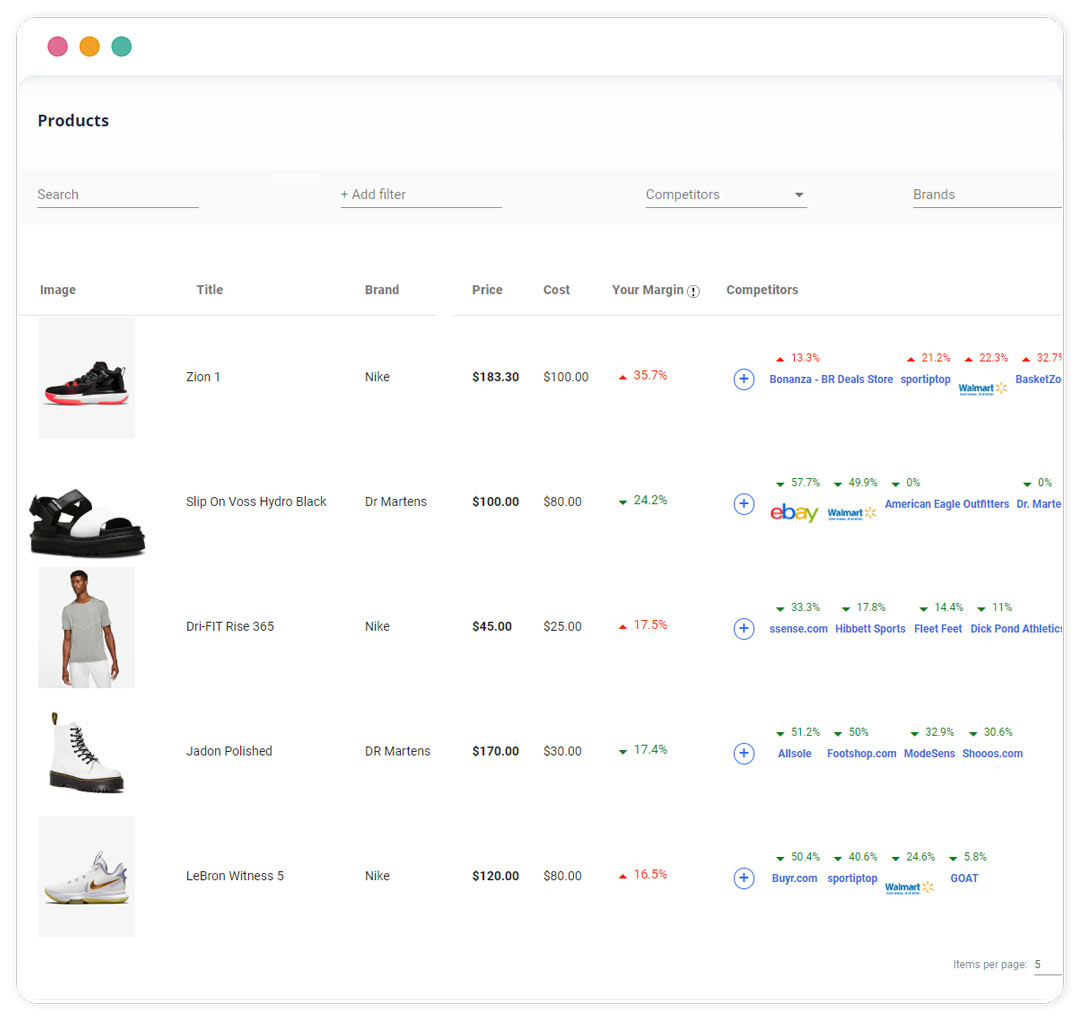1080x1020 pixels.
Task: Click the Your Margin info icon
Action: [694, 291]
